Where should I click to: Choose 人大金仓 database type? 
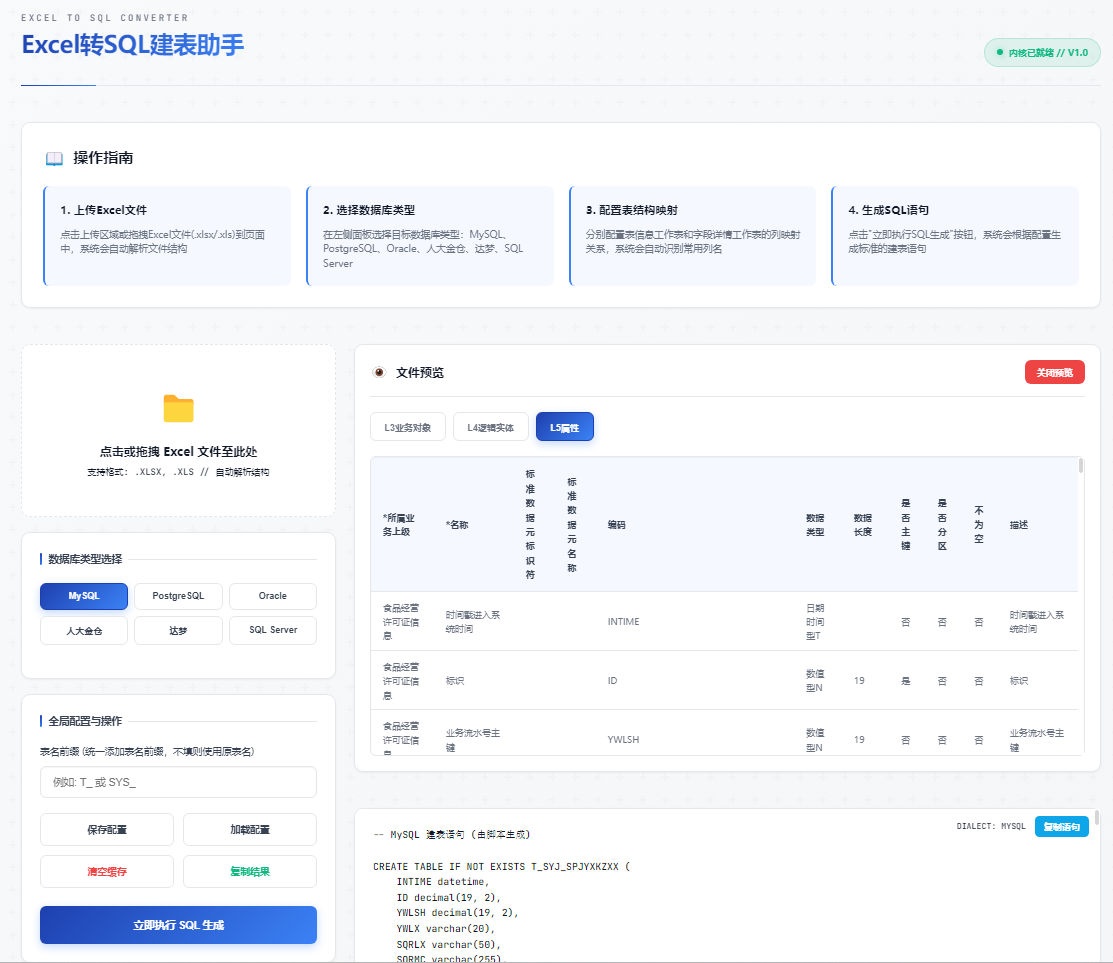pyautogui.click(x=84, y=630)
